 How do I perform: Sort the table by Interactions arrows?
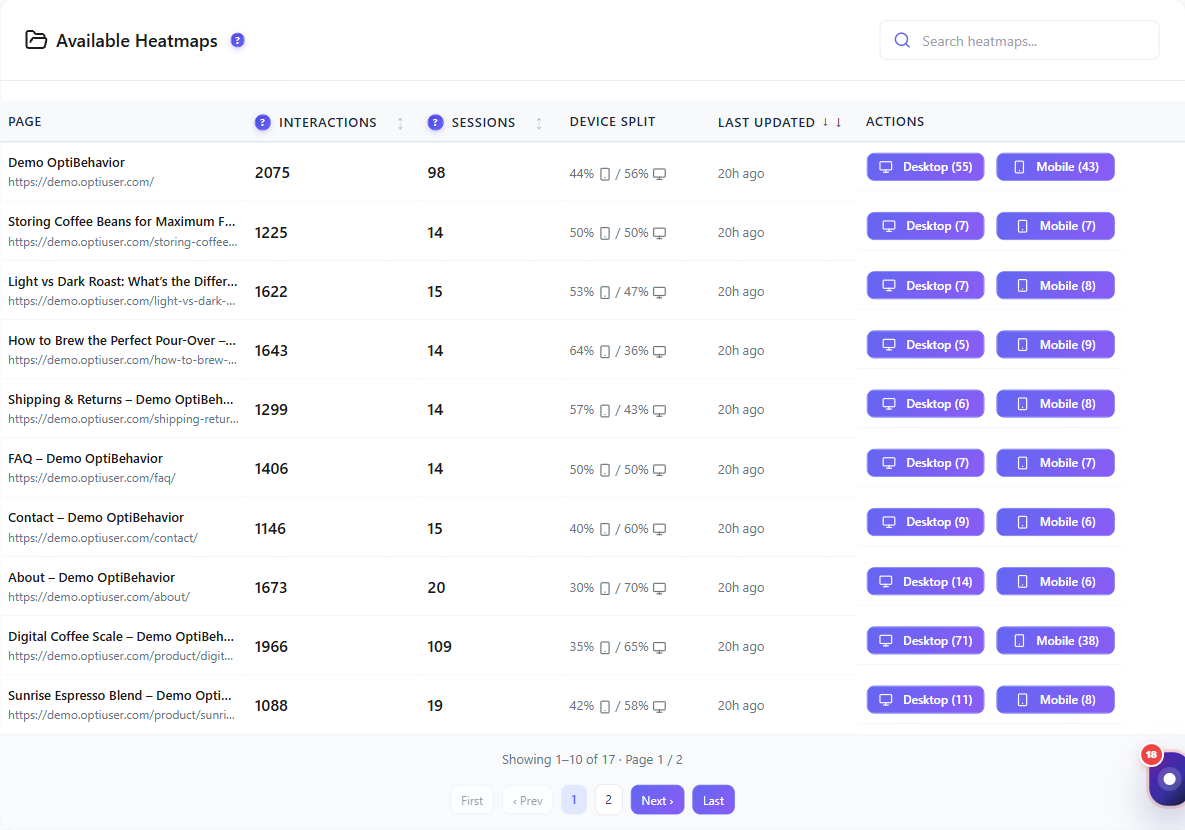click(x=400, y=123)
